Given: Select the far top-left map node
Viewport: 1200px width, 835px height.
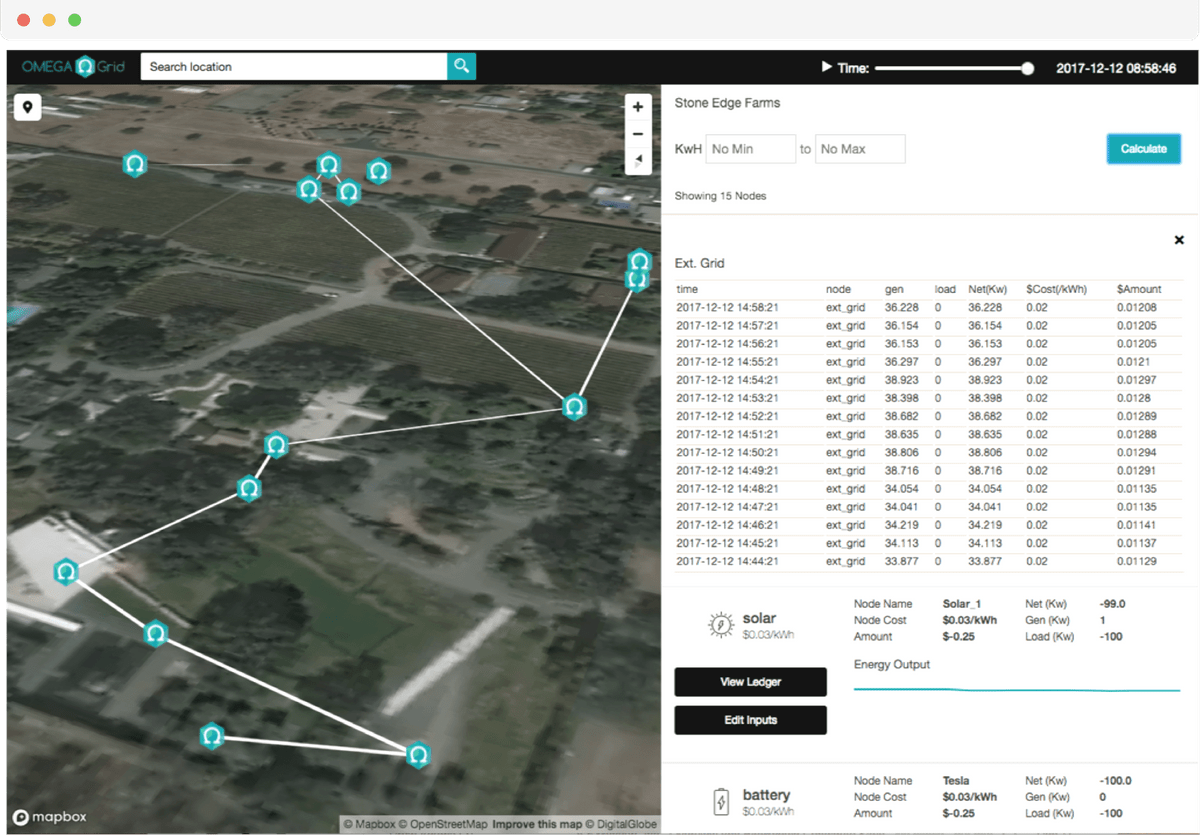Looking at the screenshot, I should tap(134, 164).
